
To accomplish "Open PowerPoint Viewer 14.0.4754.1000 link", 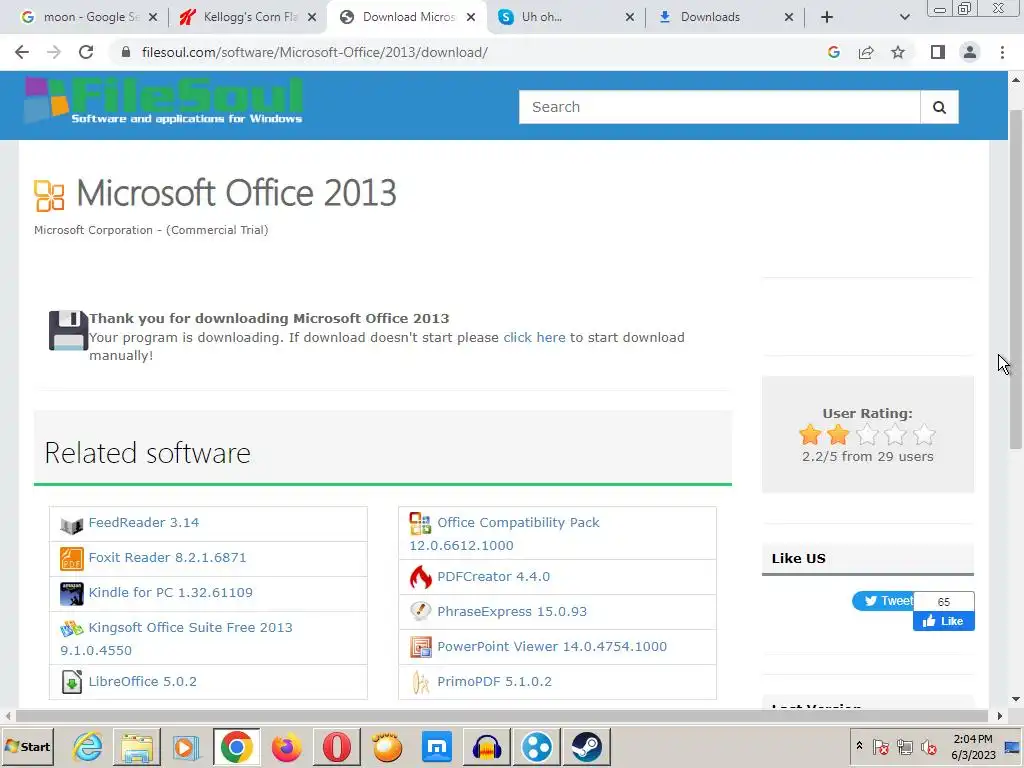I will (552, 647).
